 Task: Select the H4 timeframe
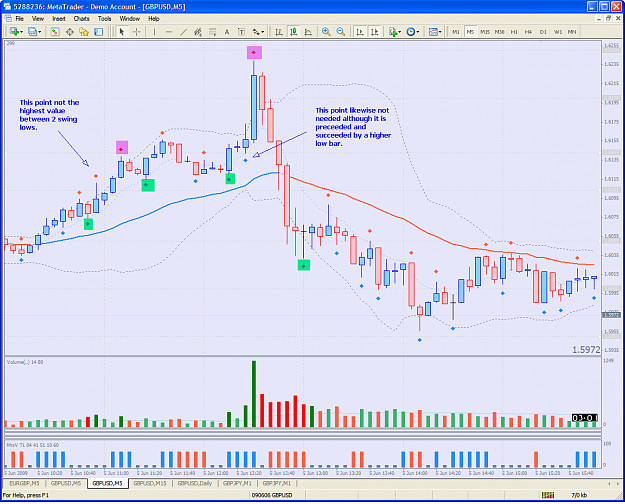[x=529, y=32]
